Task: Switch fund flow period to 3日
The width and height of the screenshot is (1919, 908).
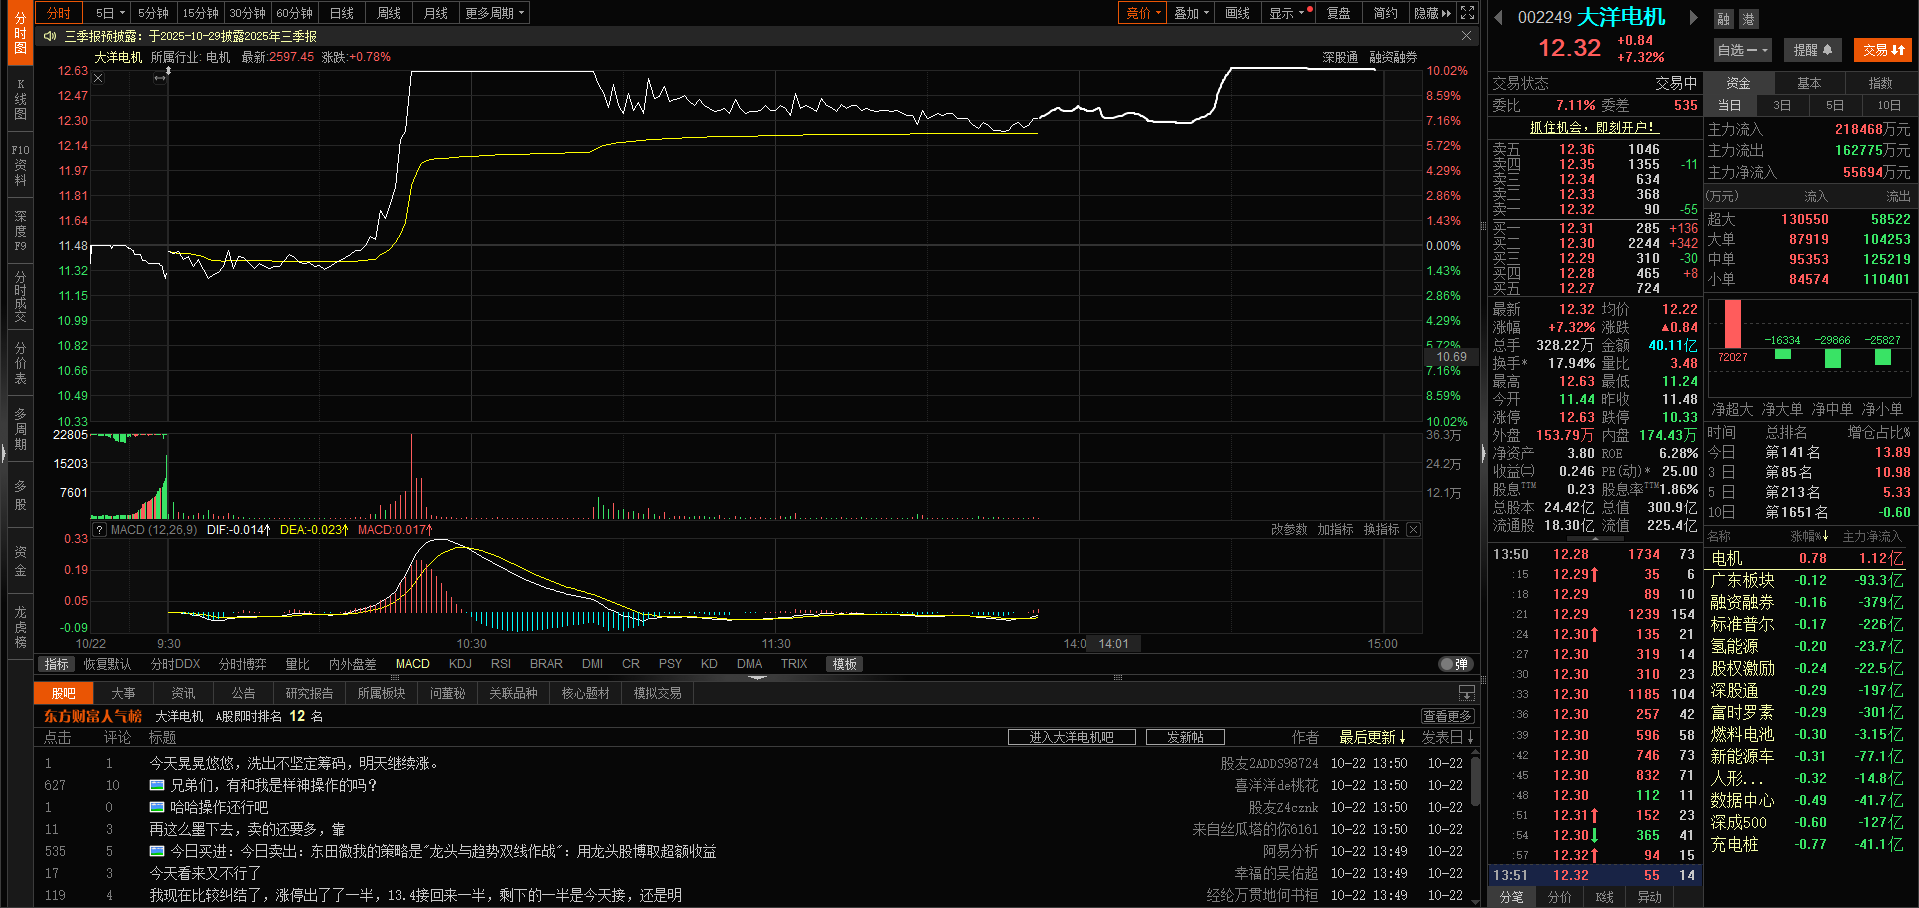Action: (x=1782, y=106)
